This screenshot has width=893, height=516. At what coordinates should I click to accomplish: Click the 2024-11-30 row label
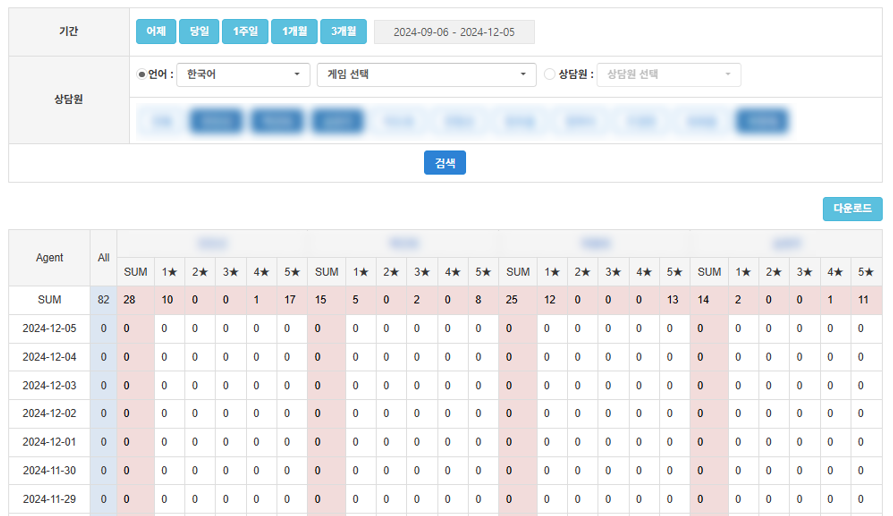(x=49, y=470)
